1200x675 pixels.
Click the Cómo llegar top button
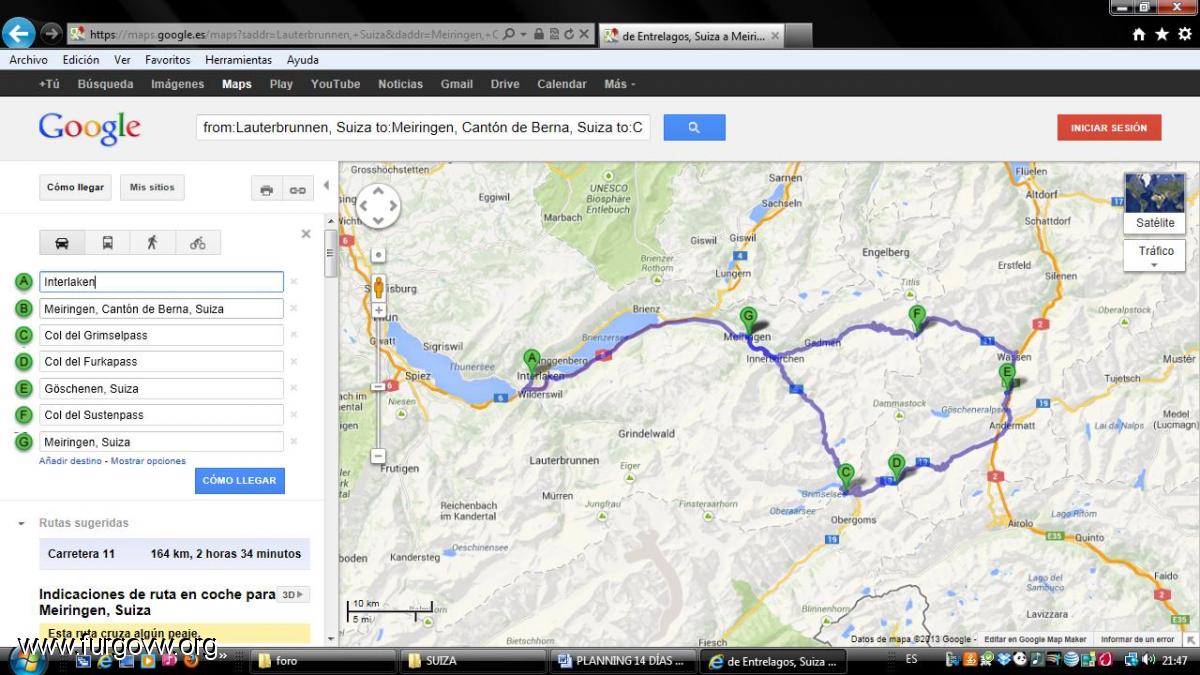(75, 187)
